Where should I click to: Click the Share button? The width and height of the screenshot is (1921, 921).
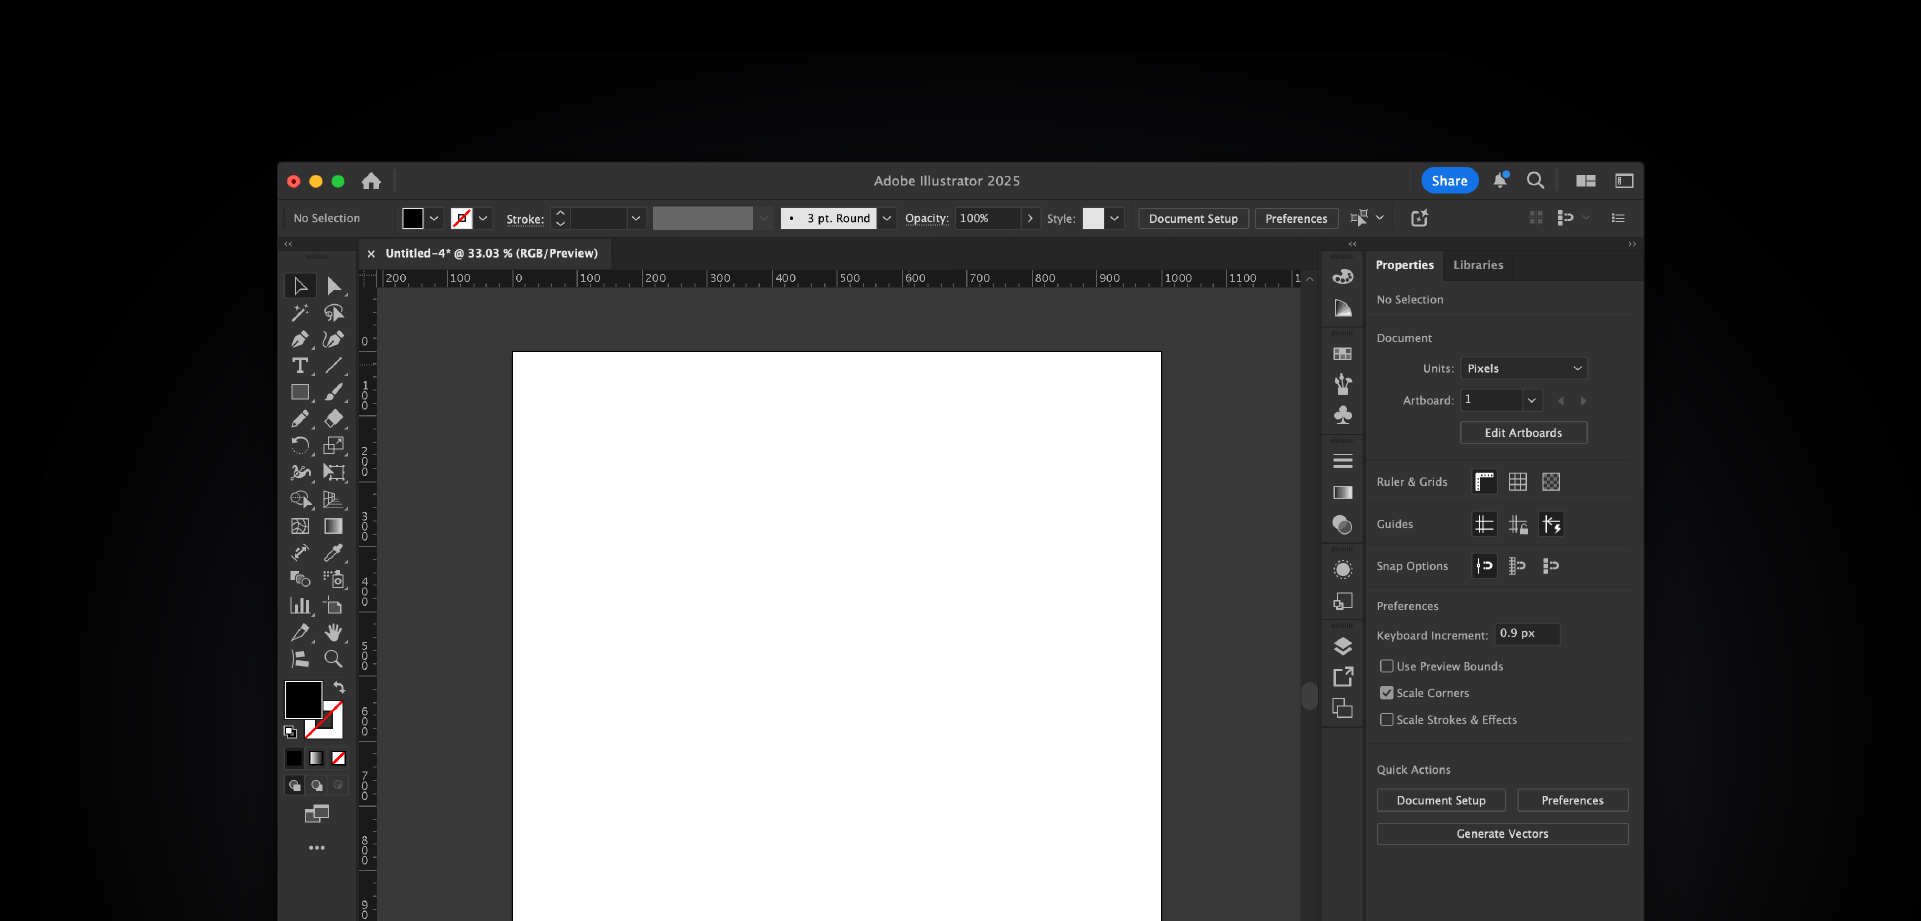click(1450, 181)
